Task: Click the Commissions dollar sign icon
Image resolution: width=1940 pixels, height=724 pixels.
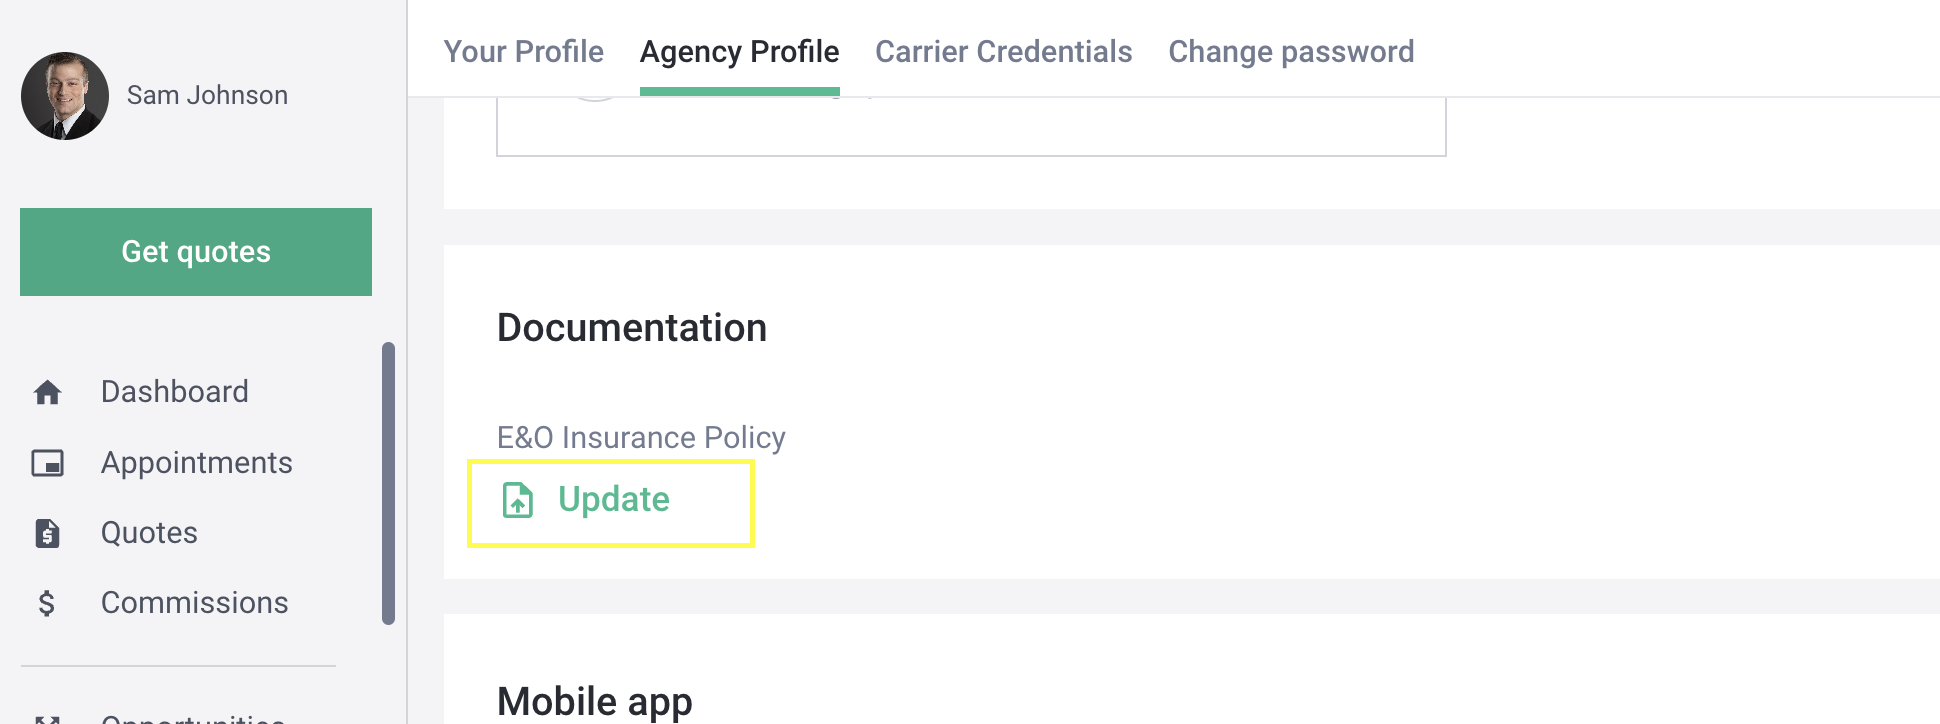Action: [x=46, y=602]
